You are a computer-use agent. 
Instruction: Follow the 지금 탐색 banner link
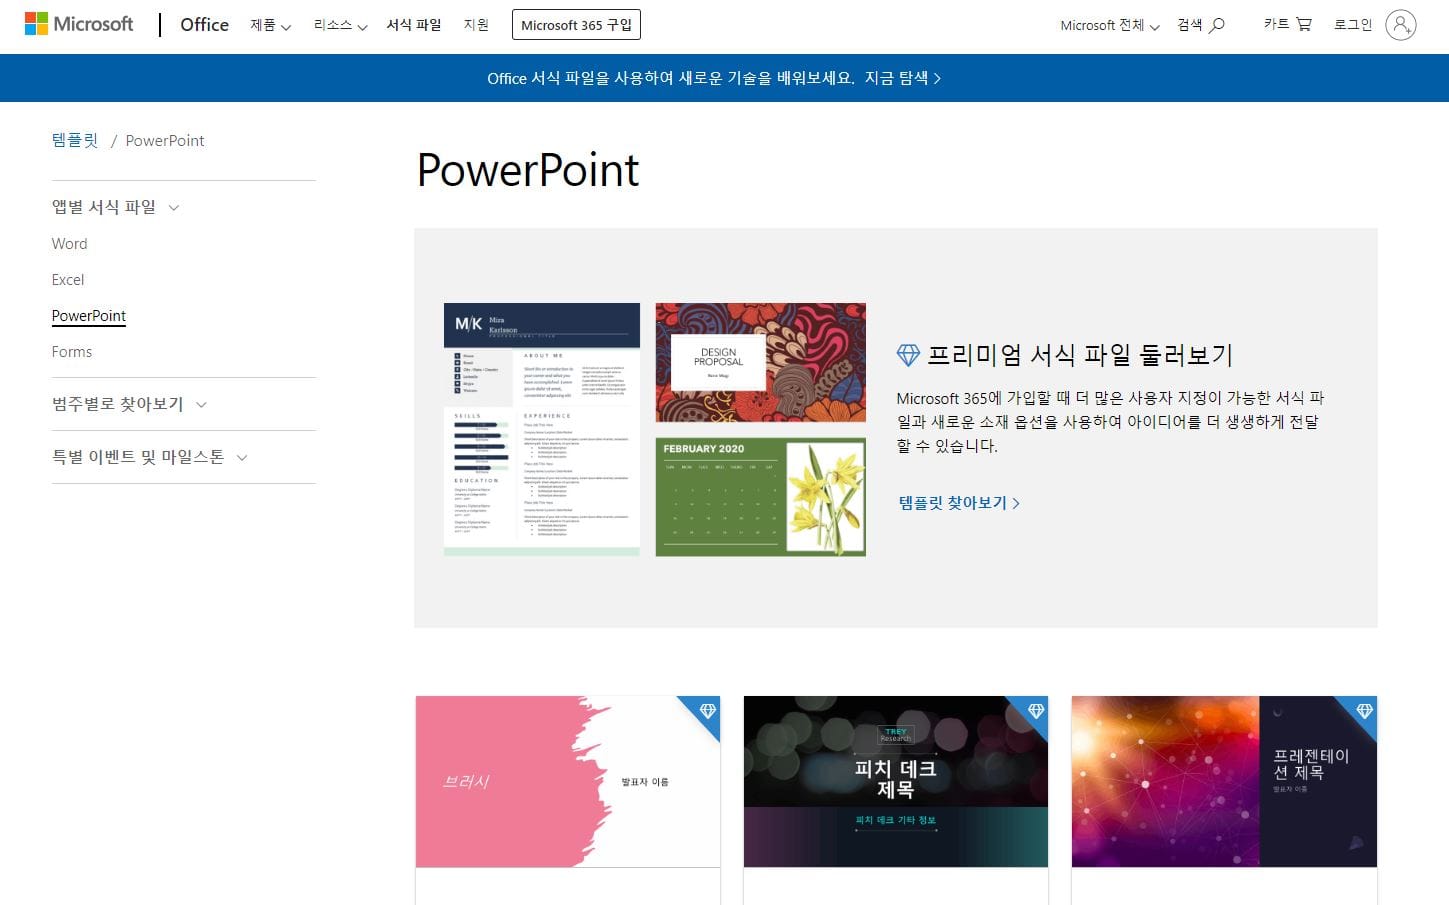click(x=901, y=78)
